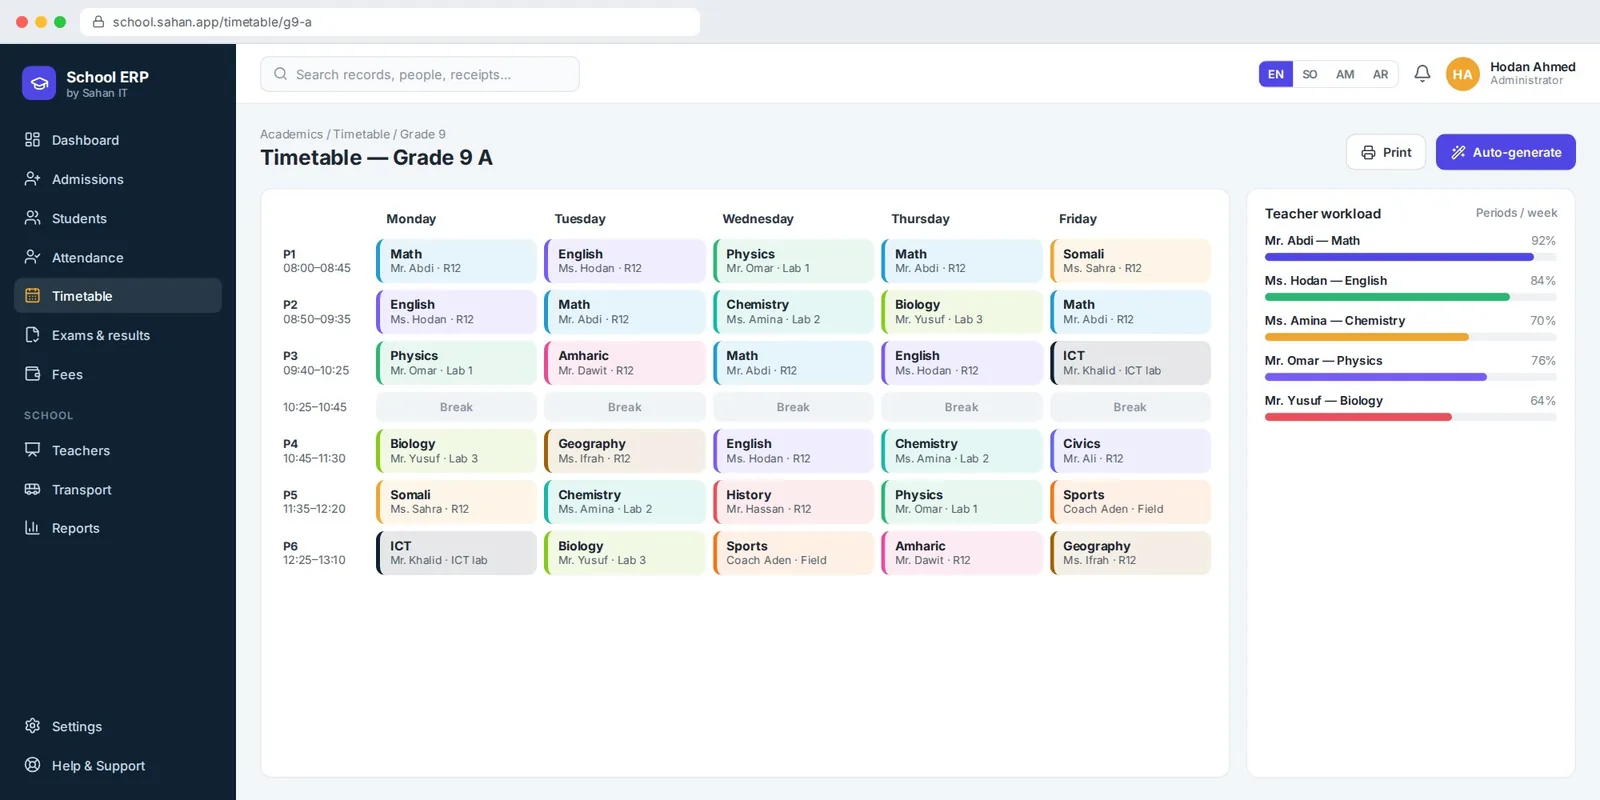Select Wednesday P5 History class card
Screen dimensions: 1600x800
[793, 501]
